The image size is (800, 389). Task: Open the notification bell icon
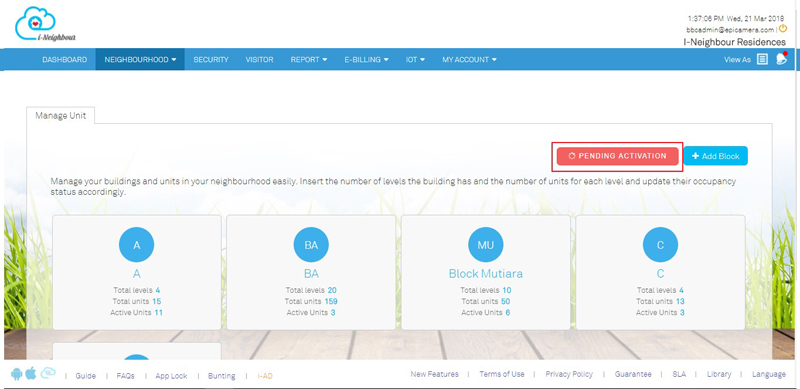pos(781,59)
